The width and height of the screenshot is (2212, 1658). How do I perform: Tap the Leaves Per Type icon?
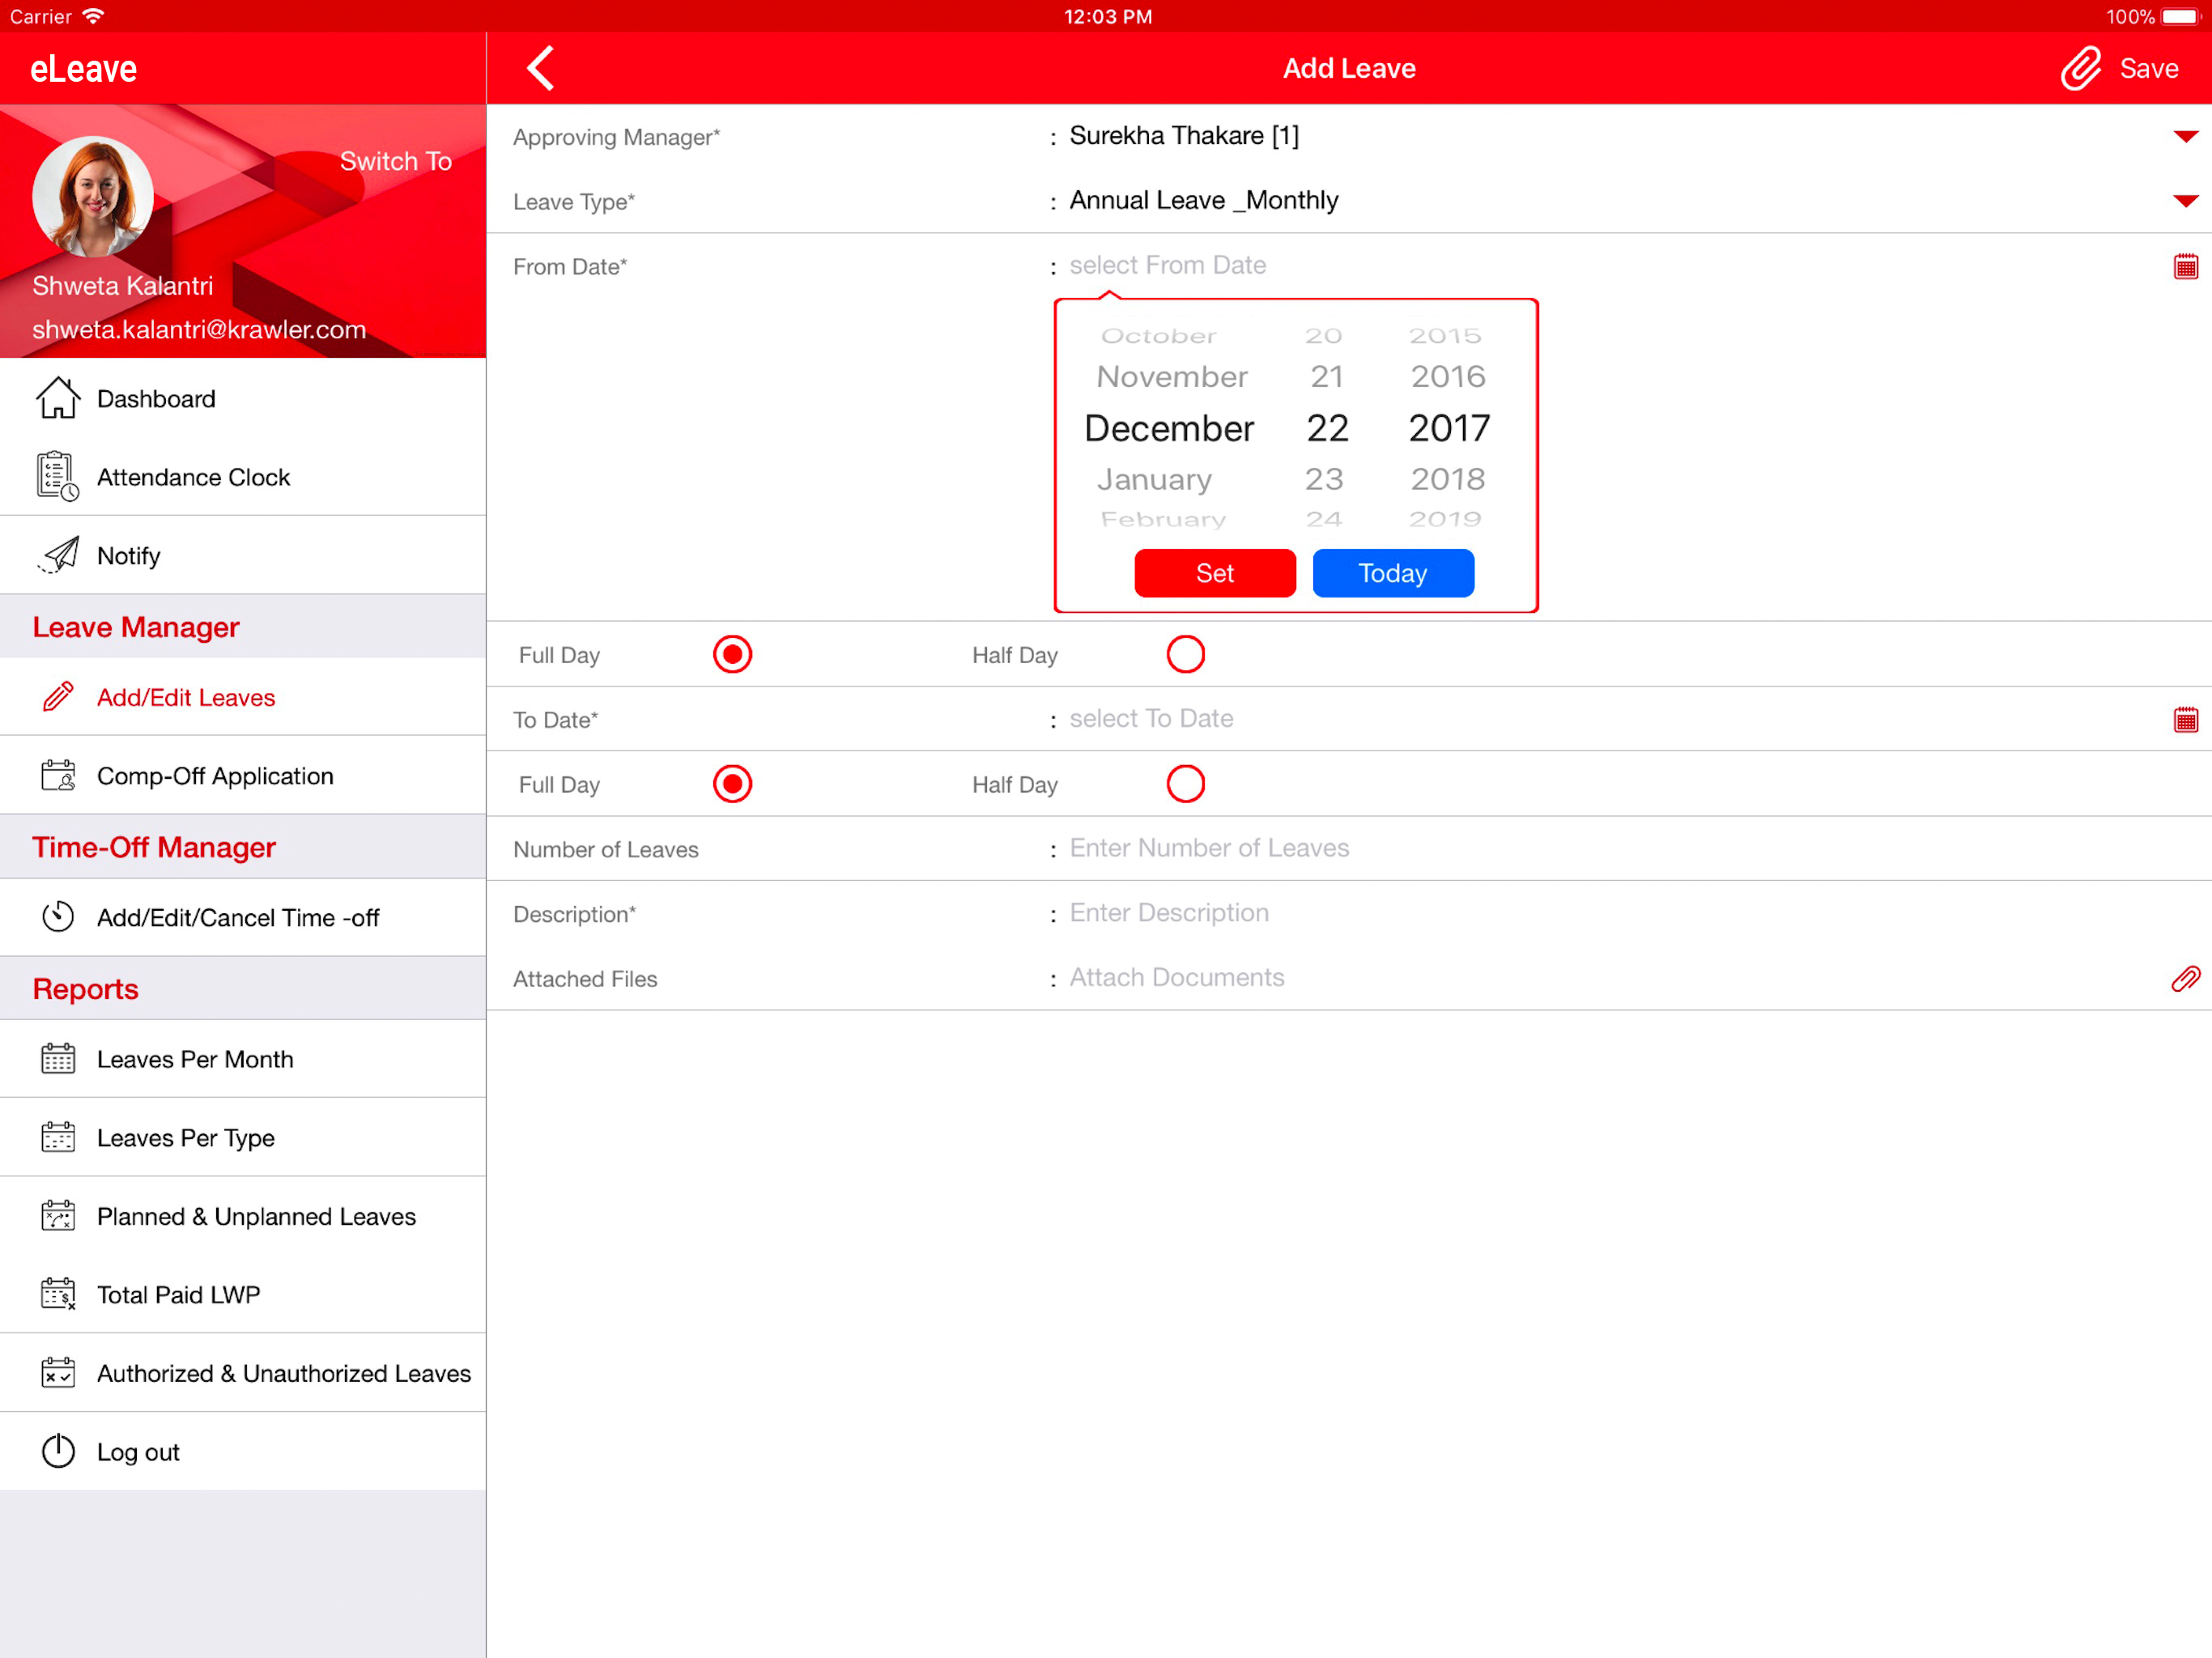pos(58,1137)
